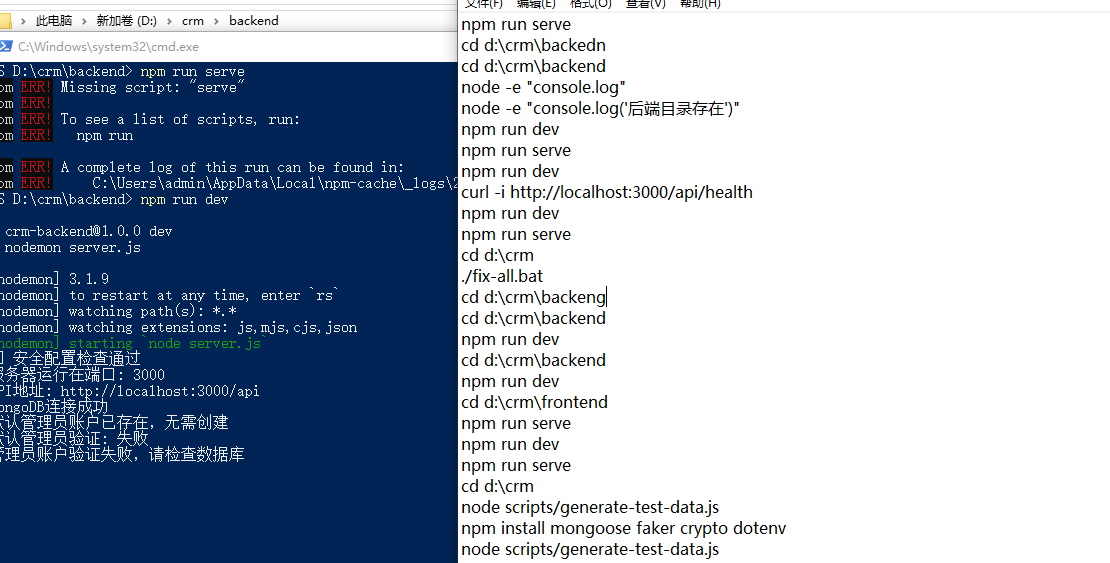Expand the chevron between 新加卷 (D:) and crm

(170, 21)
